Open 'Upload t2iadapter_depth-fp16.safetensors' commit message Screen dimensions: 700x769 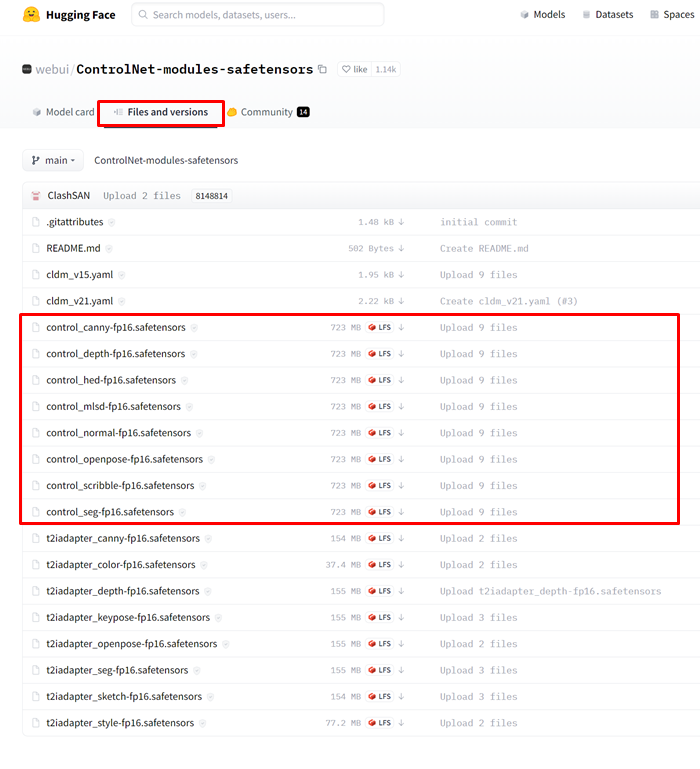550,591
